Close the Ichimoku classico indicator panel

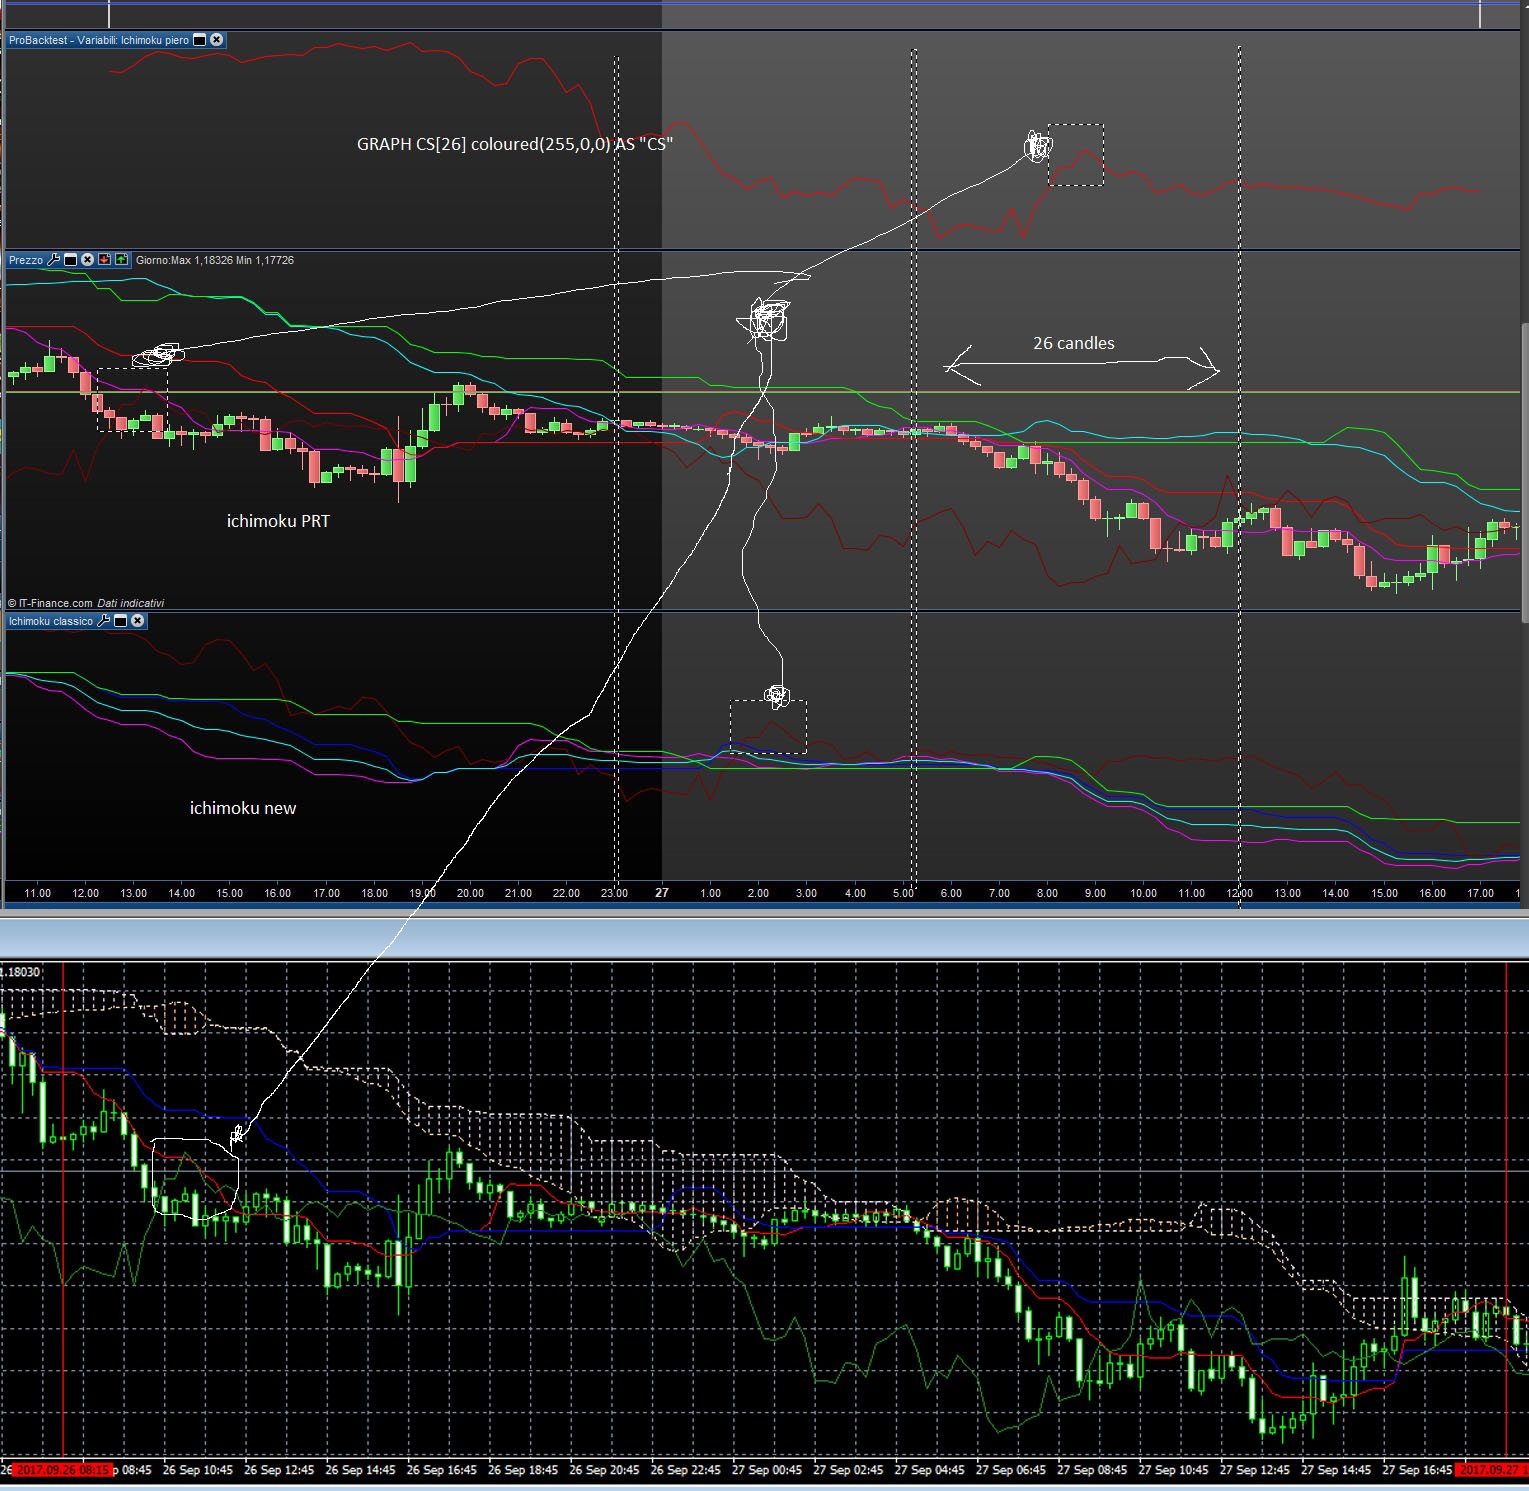point(138,621)
